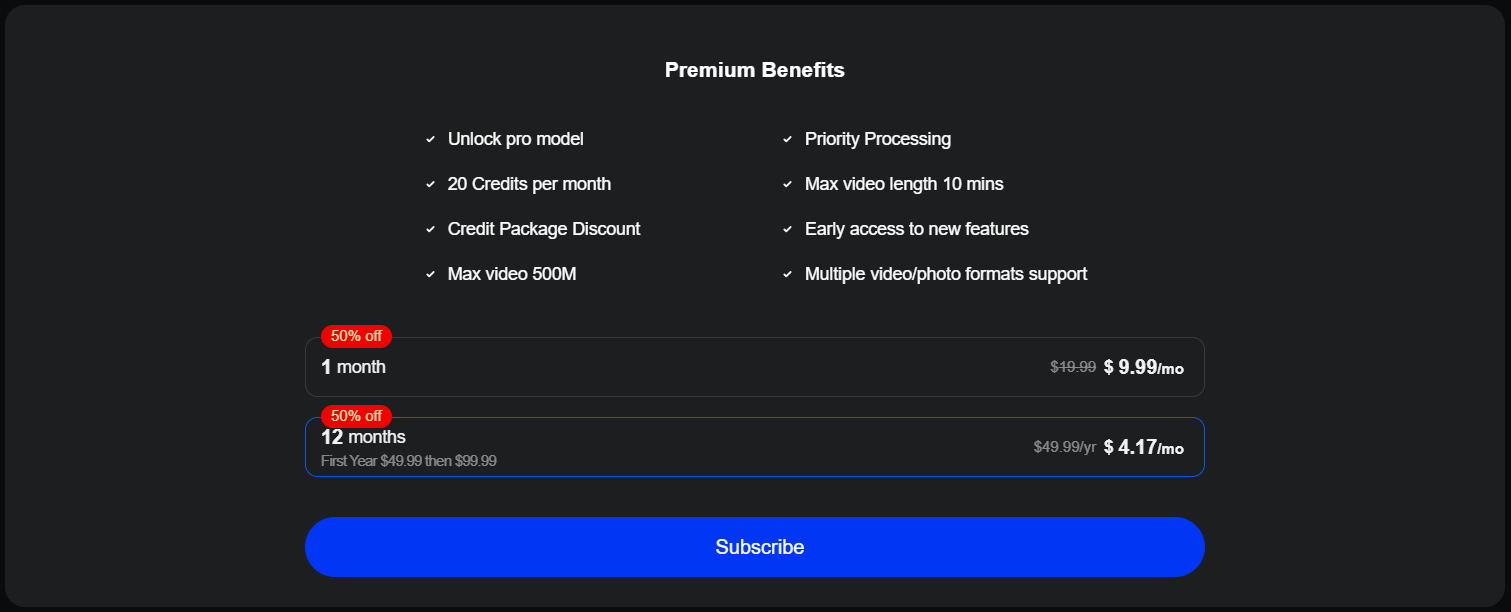Screen dimensions: 1511x612
Task: Click the Priority Processing benefit text
Action: pyautogui.click(x=877, y=139)
